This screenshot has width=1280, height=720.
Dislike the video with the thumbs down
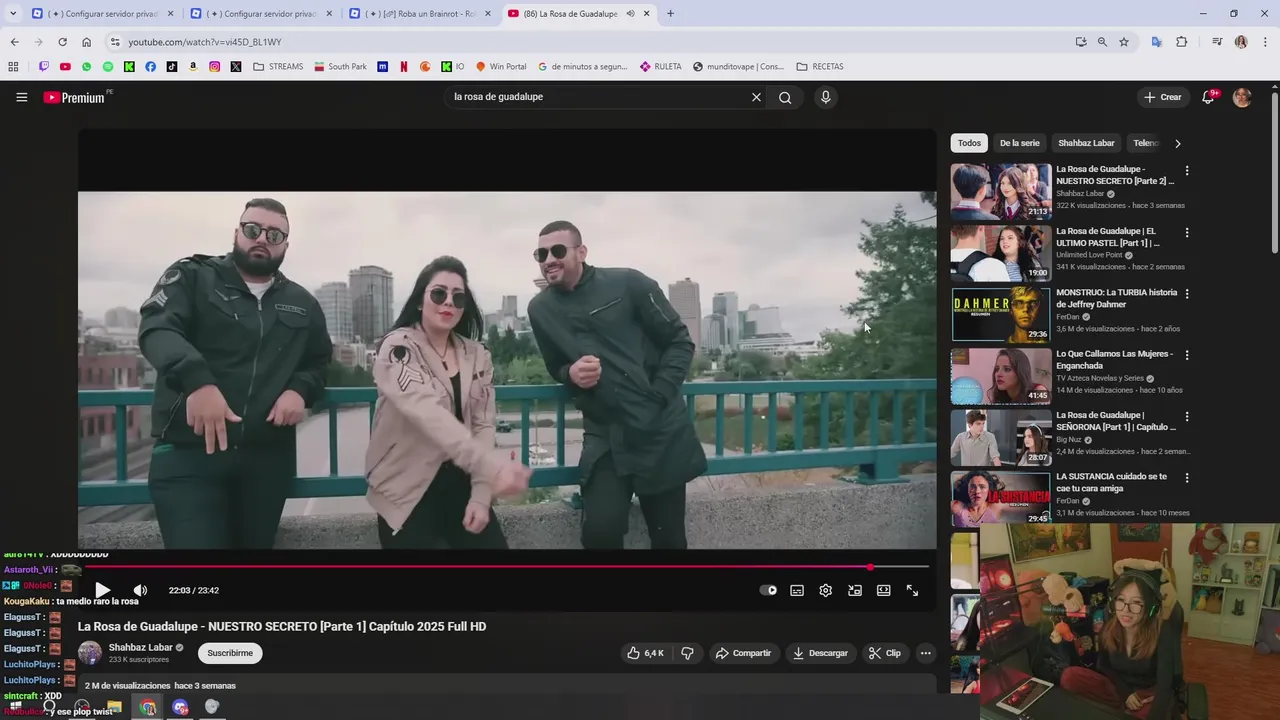[x=687, y=653]
